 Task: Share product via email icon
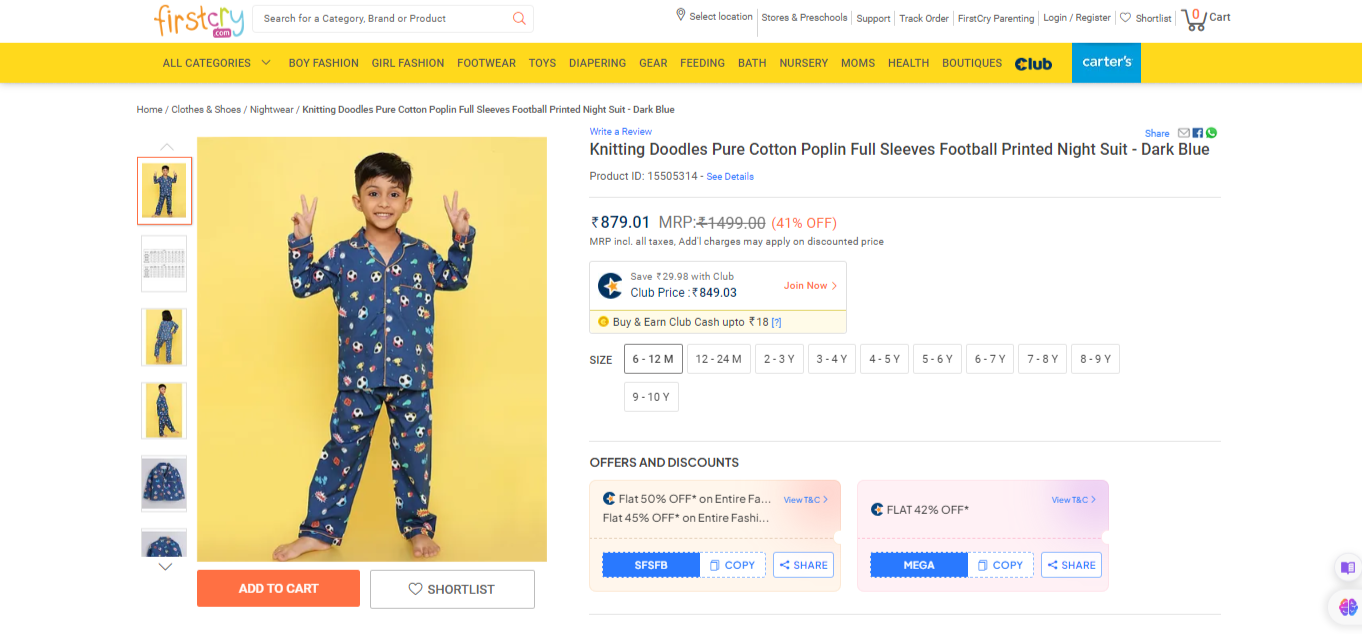(1184, 133)
